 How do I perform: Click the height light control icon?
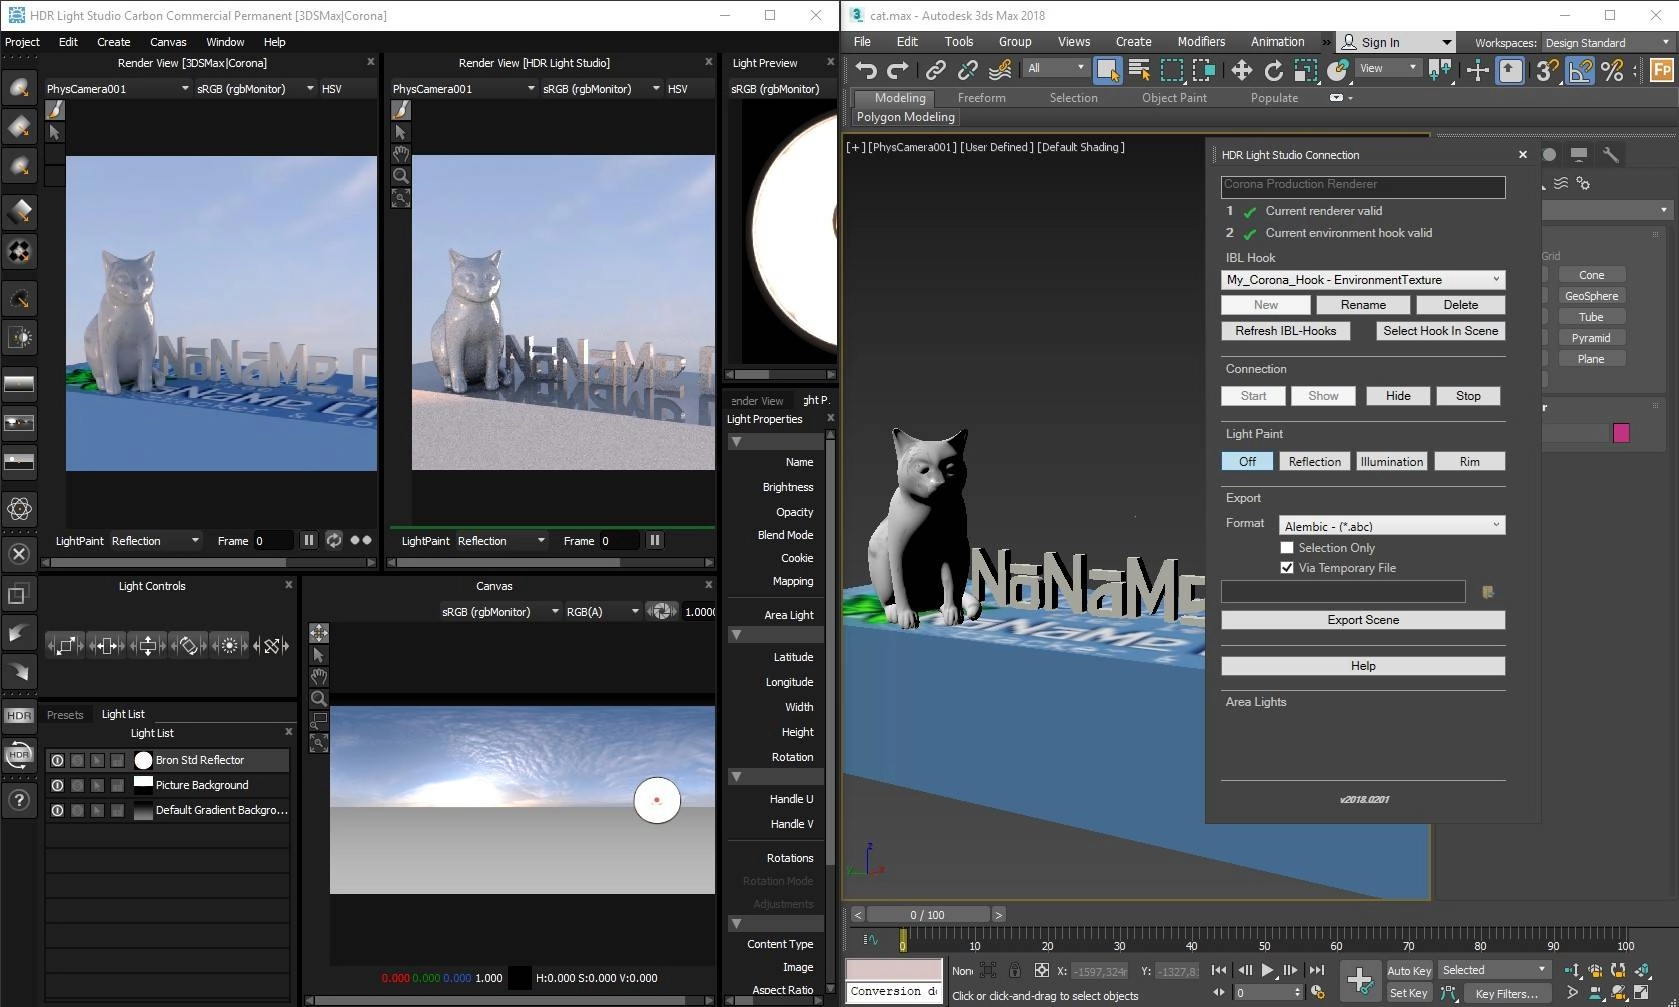click(x=147, y=646)
